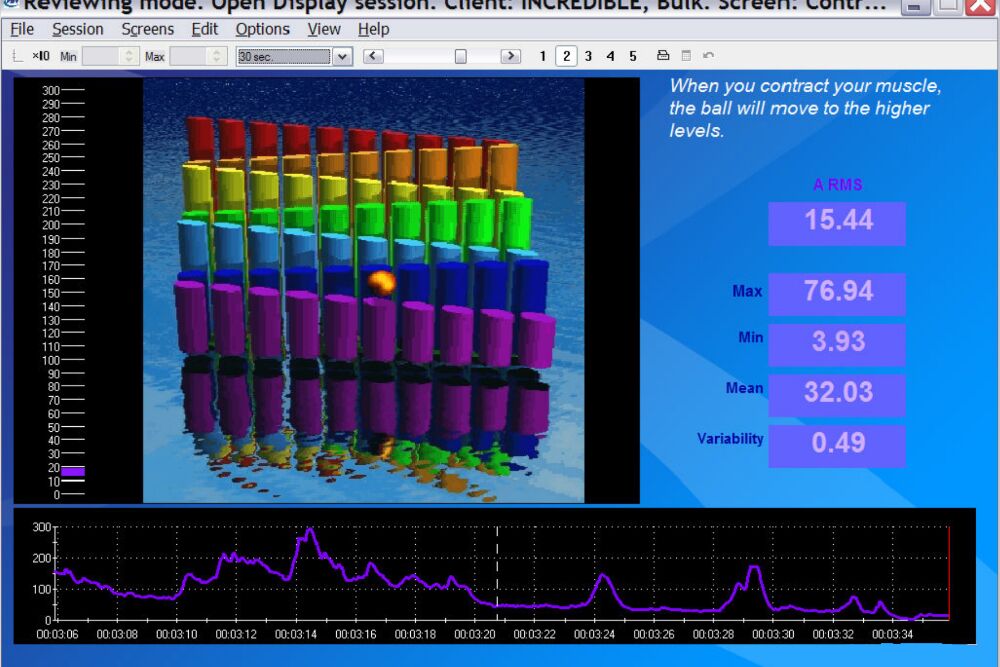Click the Min value spinner arrows

point(128,56)
